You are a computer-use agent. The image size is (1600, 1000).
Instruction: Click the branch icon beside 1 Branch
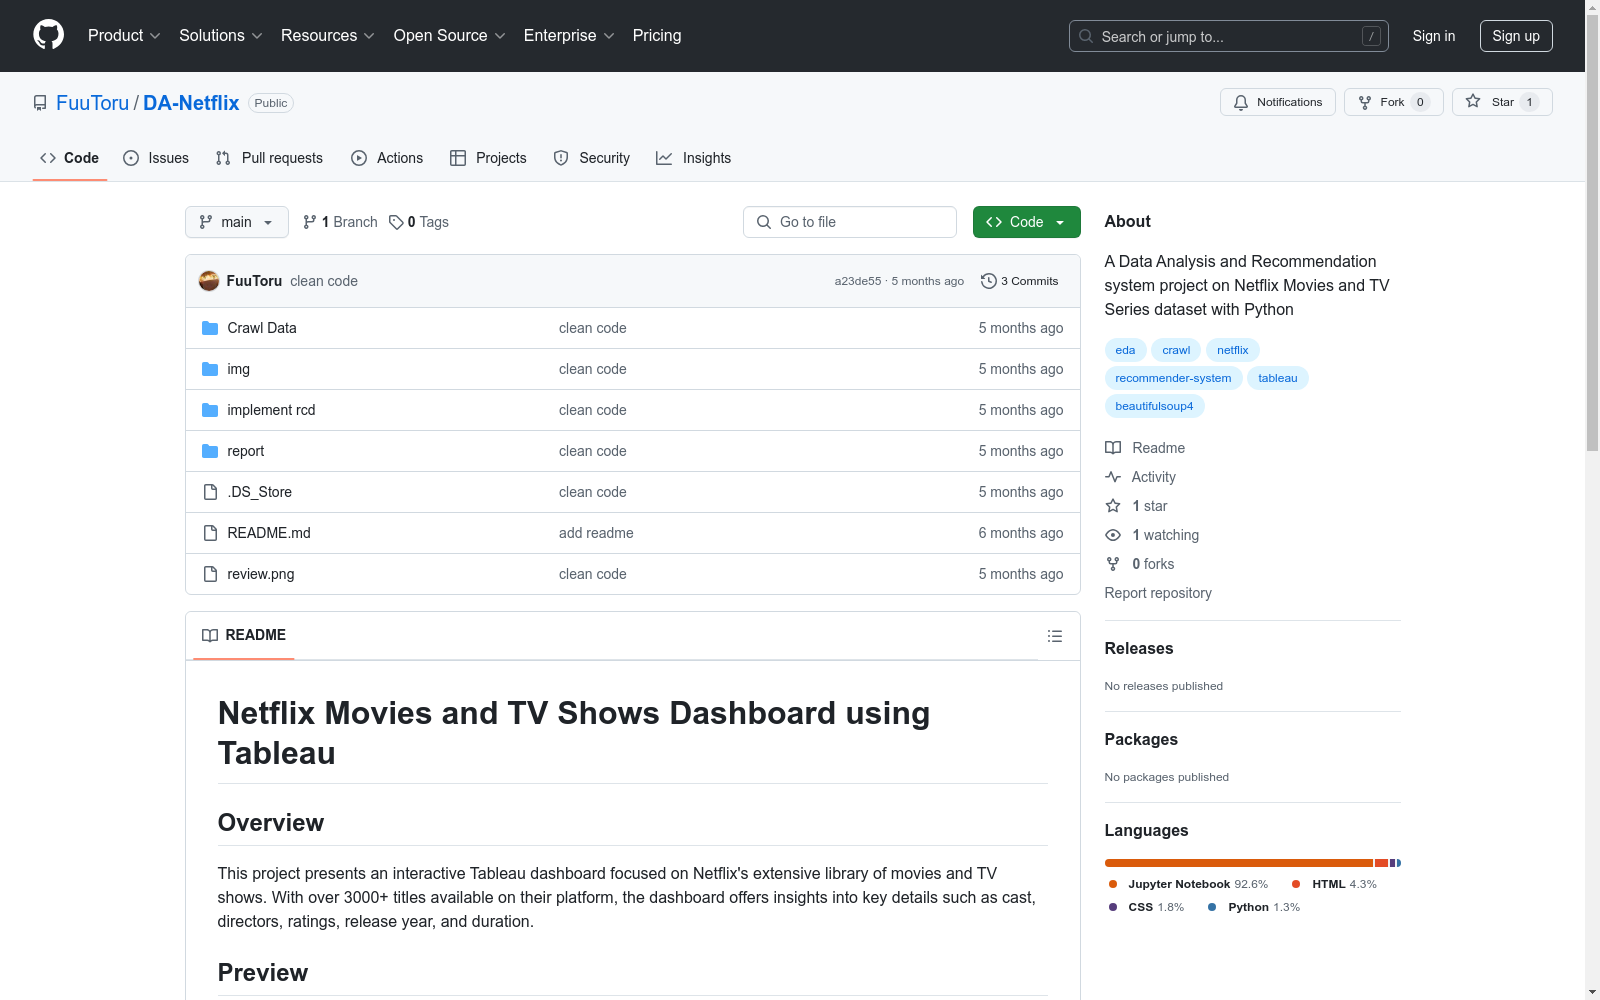pyautogui.click(x=310, y=222)
